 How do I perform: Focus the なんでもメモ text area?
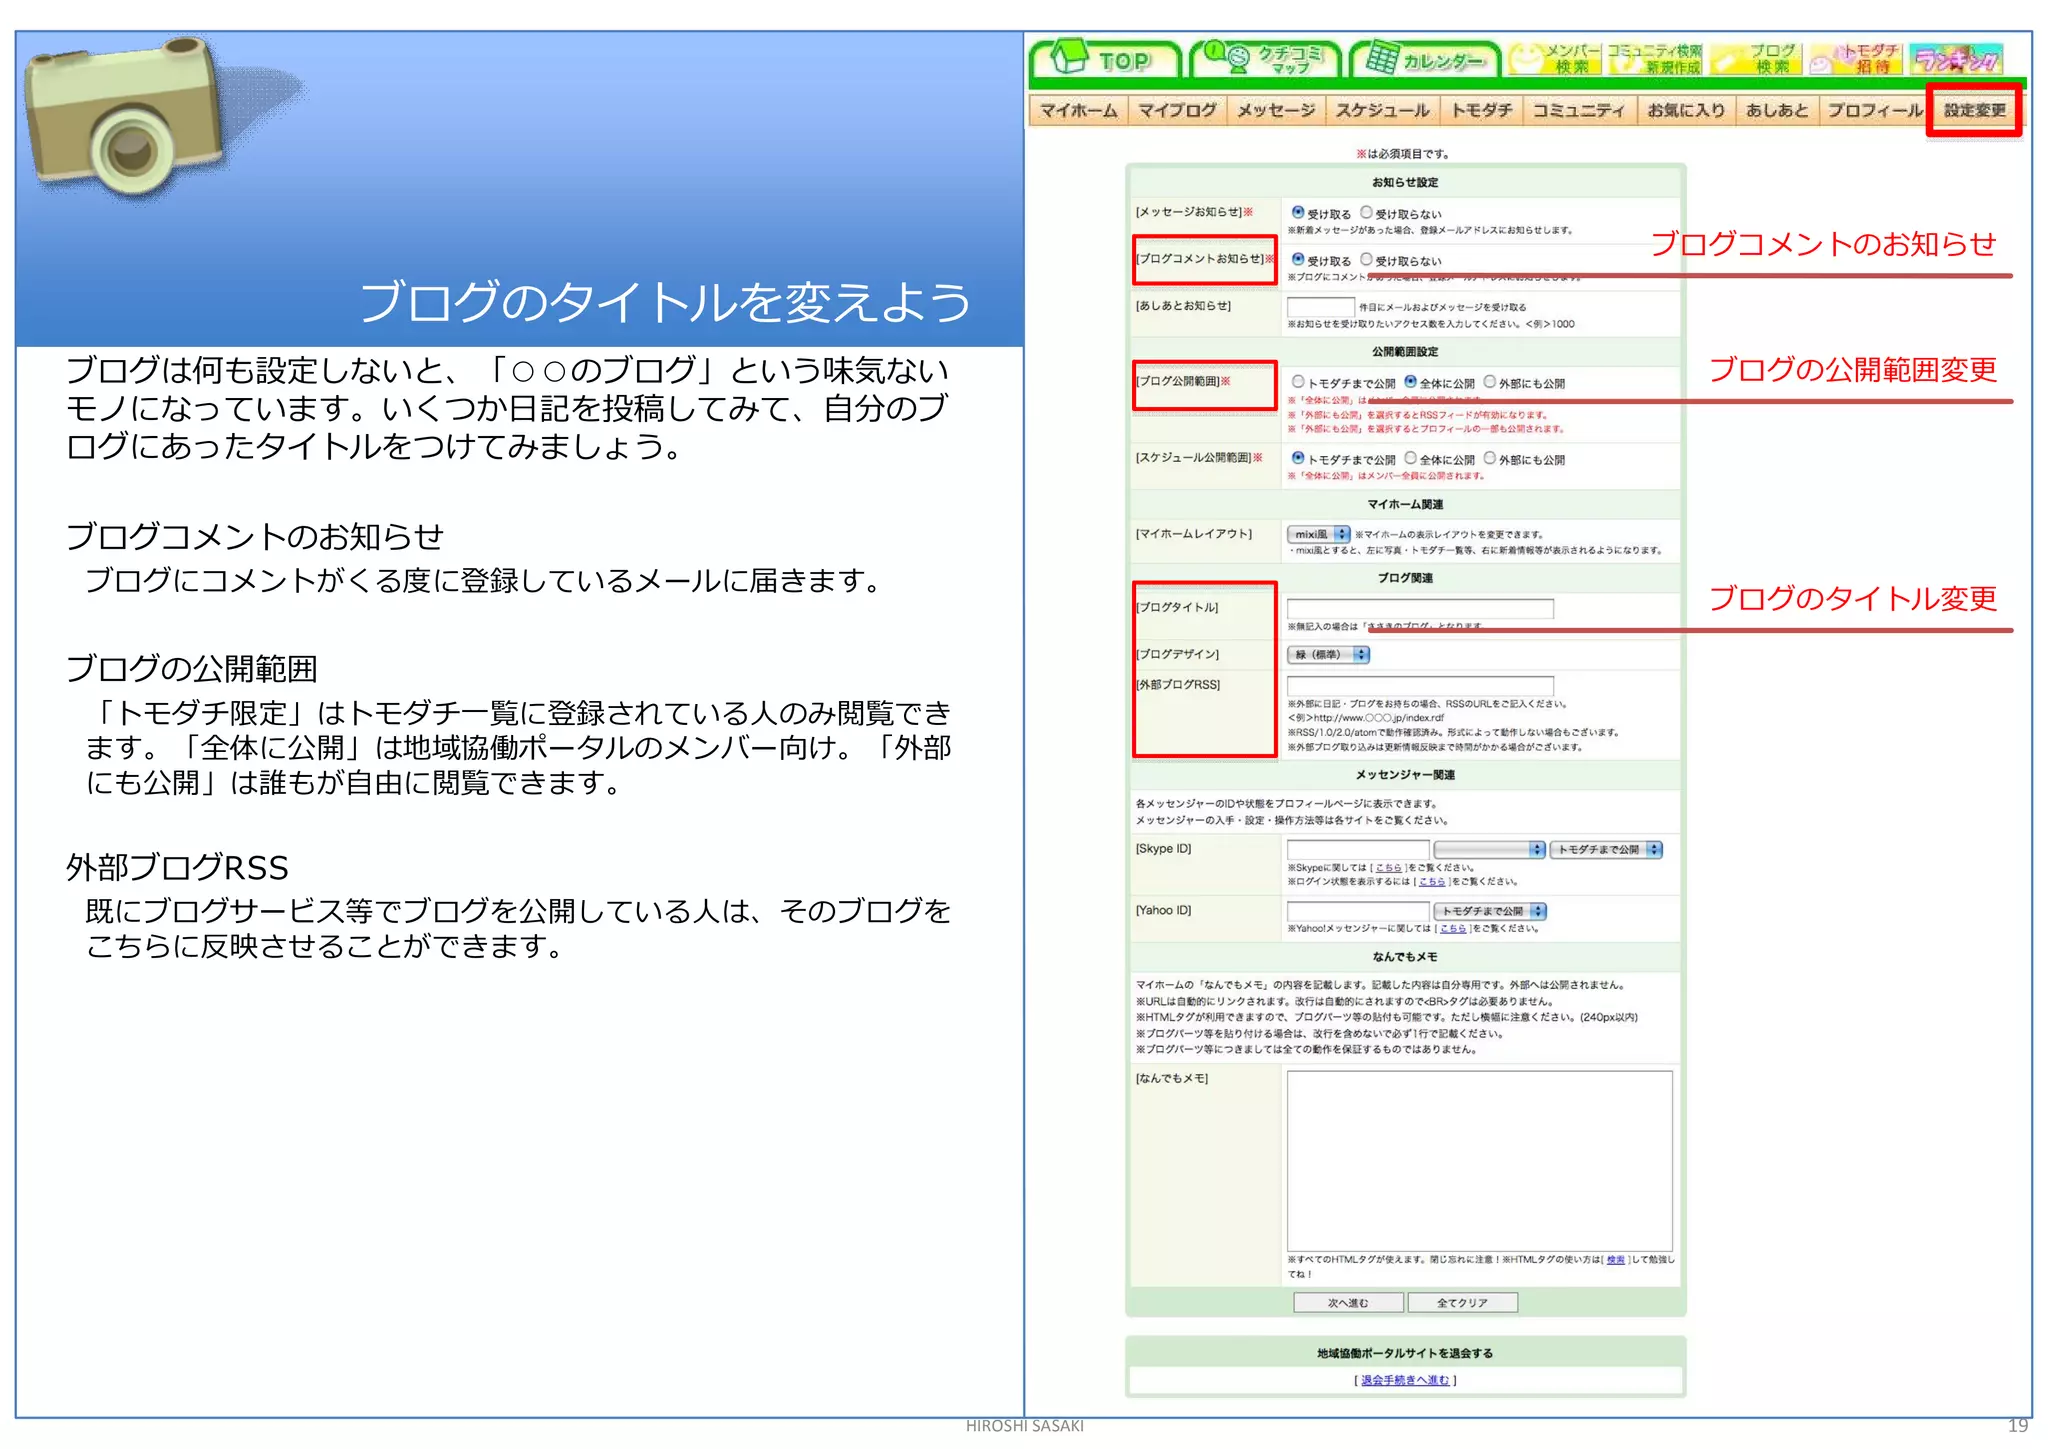tap(1479, 1160)
